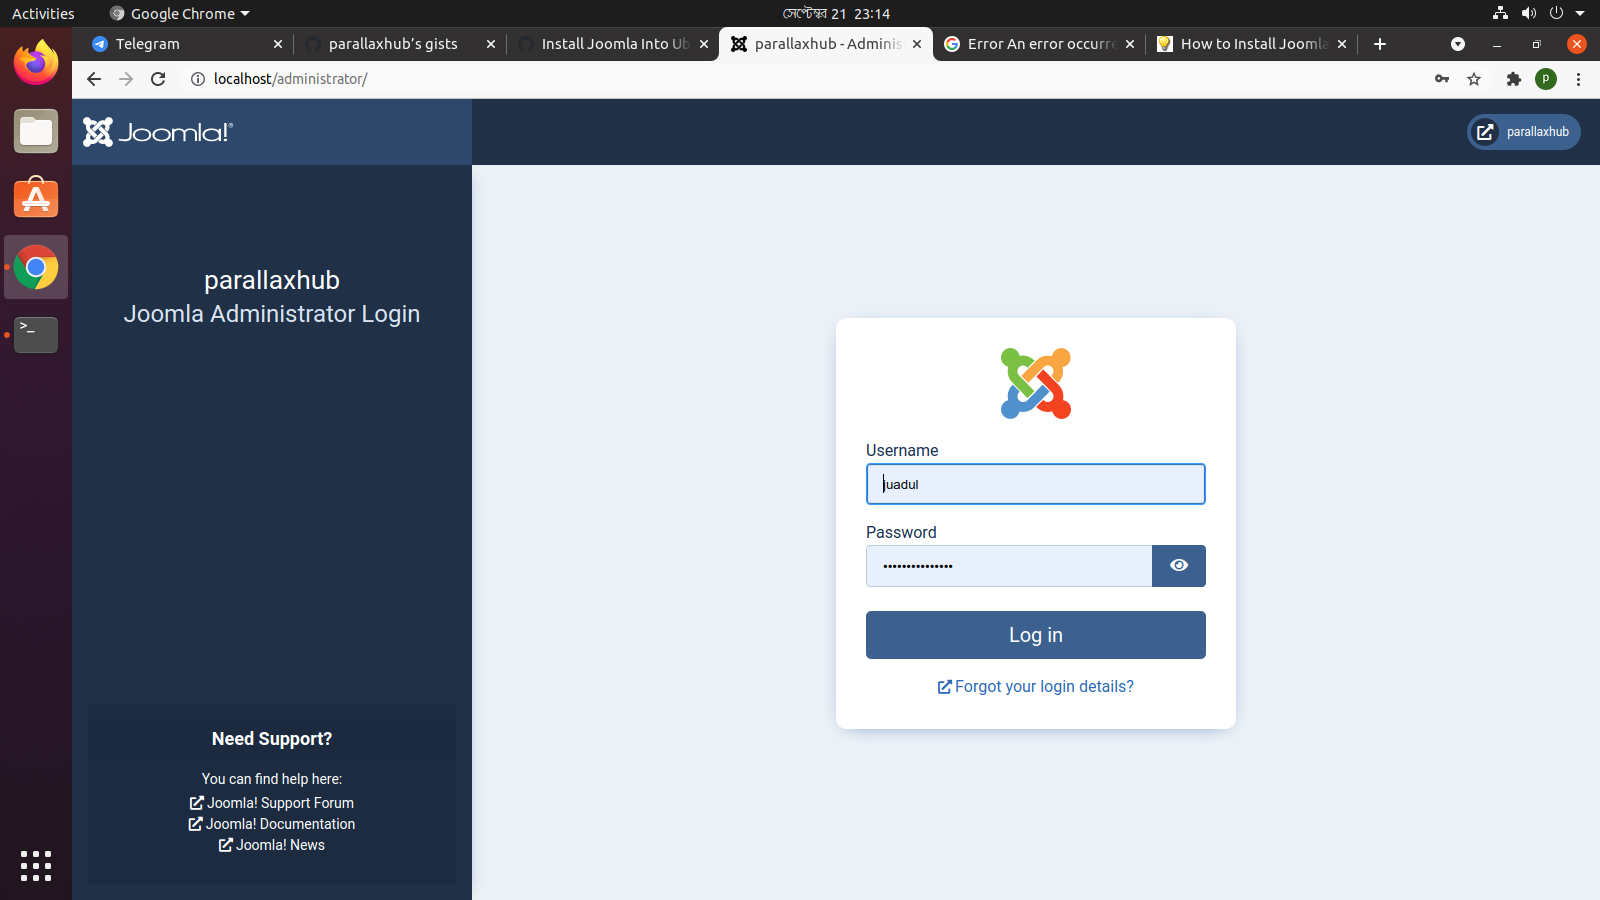Click the Joomla logo above the login form
Screen dimensions: 1600x900
[x=1035, y=383]
